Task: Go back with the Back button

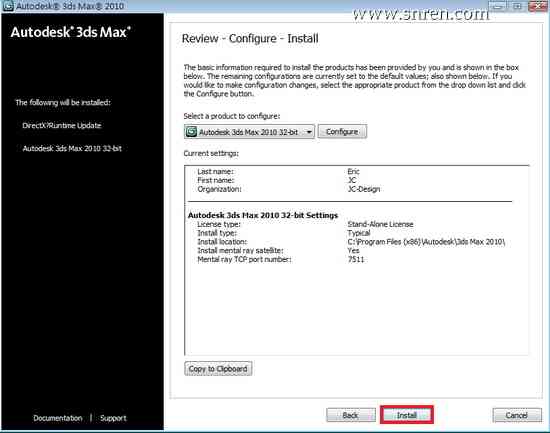Action: pos(350,415)
